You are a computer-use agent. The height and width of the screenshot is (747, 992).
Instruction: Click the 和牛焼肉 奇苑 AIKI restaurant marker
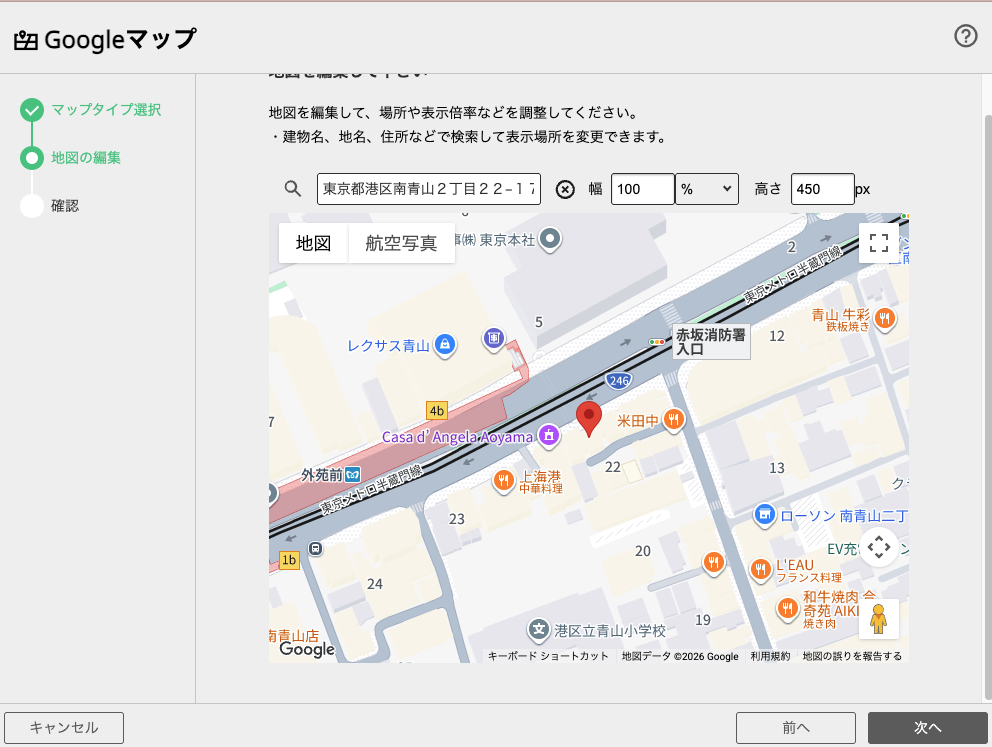(x=787, y=609)
